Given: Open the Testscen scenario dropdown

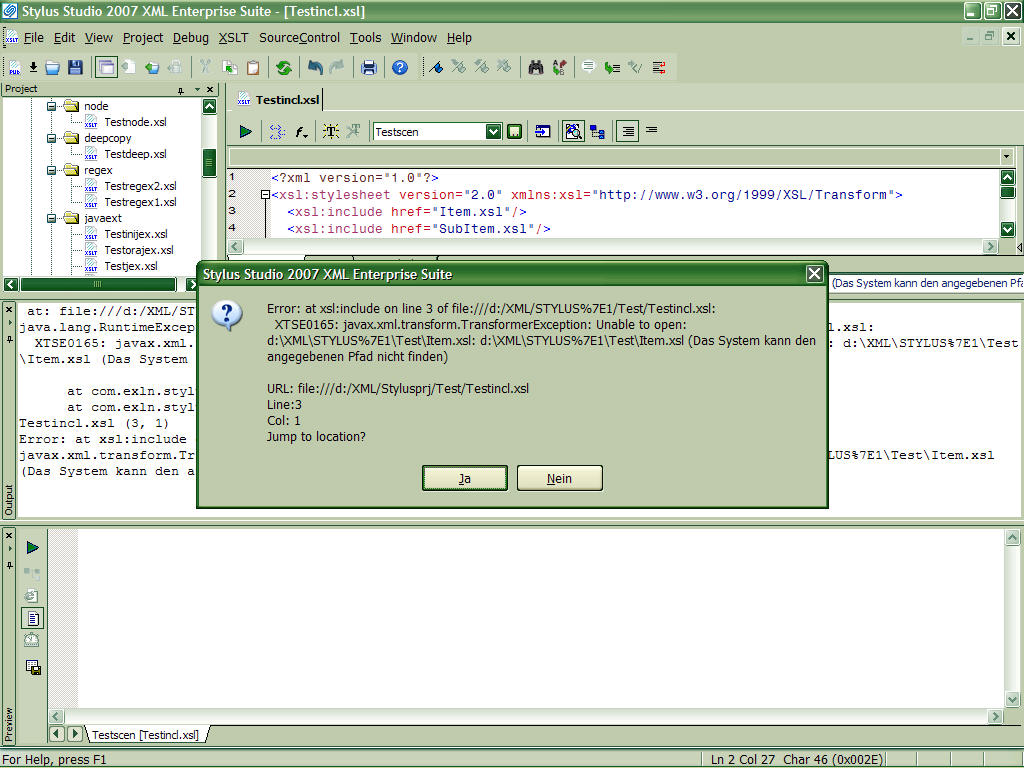Looking at the screenshot, I should click(x=493, y=131).
